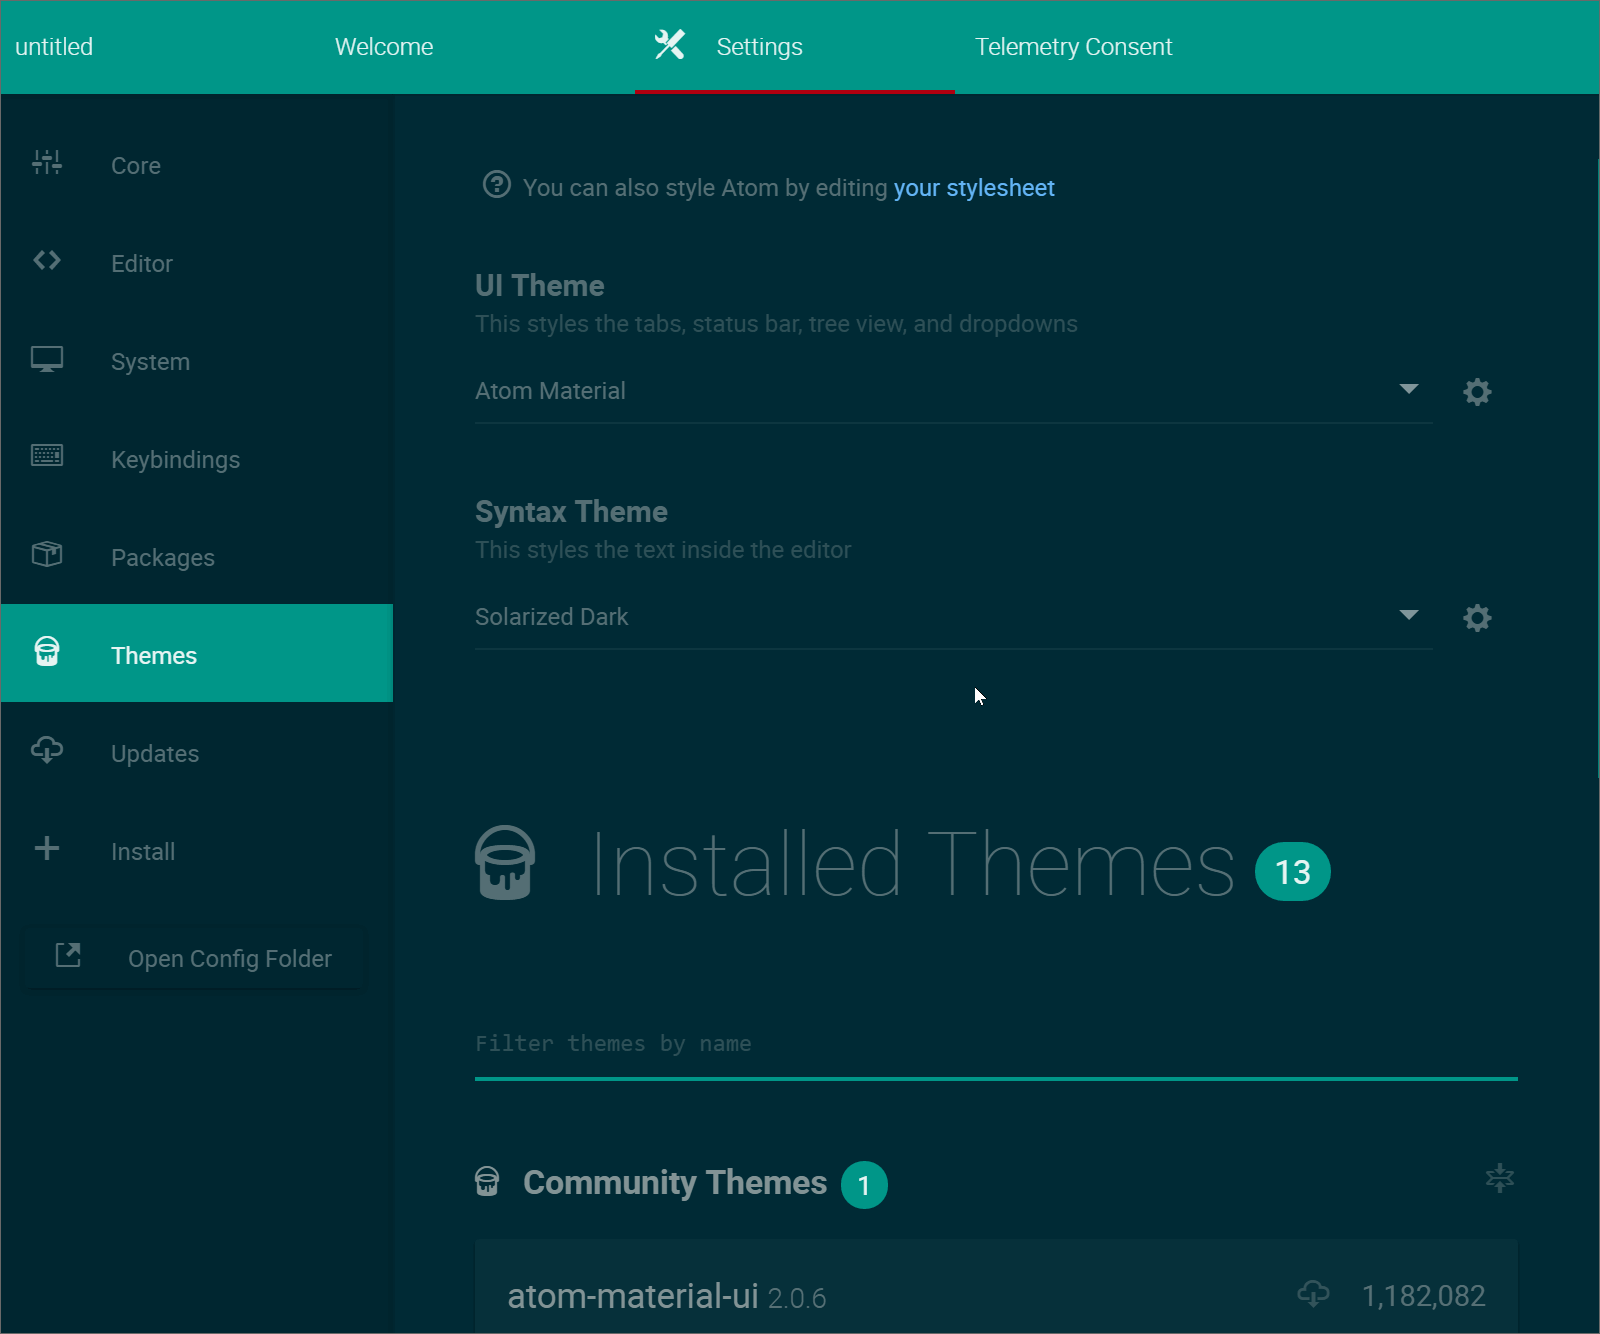Viewport: 1600px width, 1334px height.
Task: Click the UI Theme heading
Action: [x=540, y=286]
